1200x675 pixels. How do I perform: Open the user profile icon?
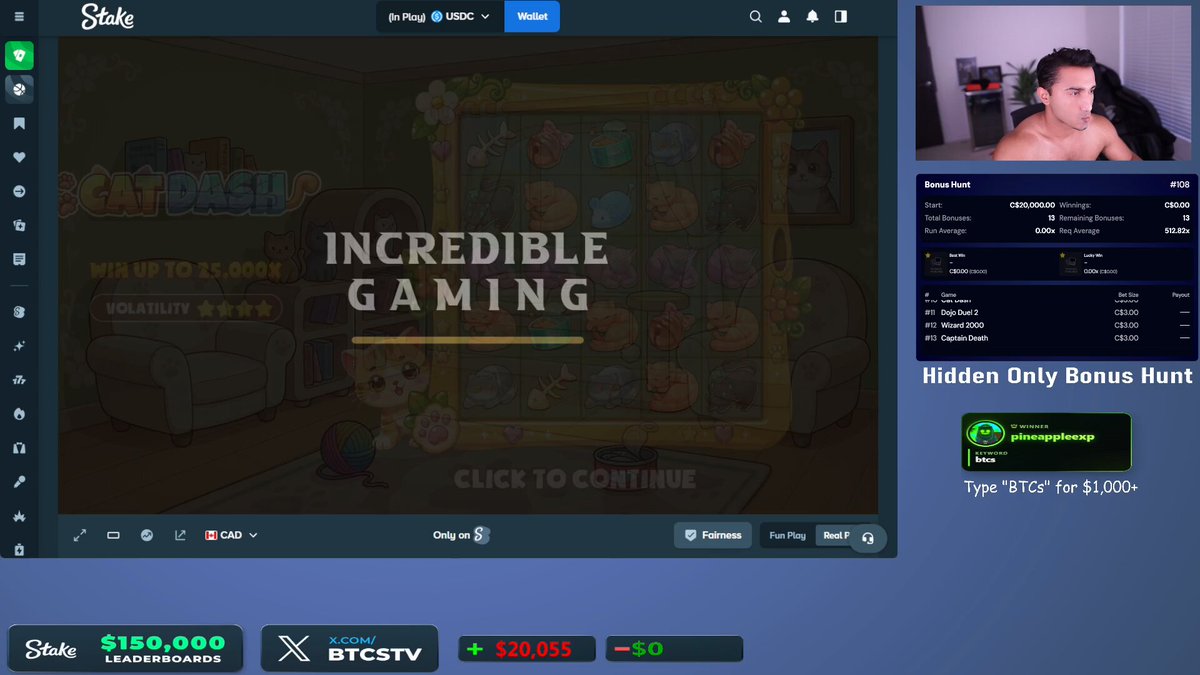coord(784,17)
